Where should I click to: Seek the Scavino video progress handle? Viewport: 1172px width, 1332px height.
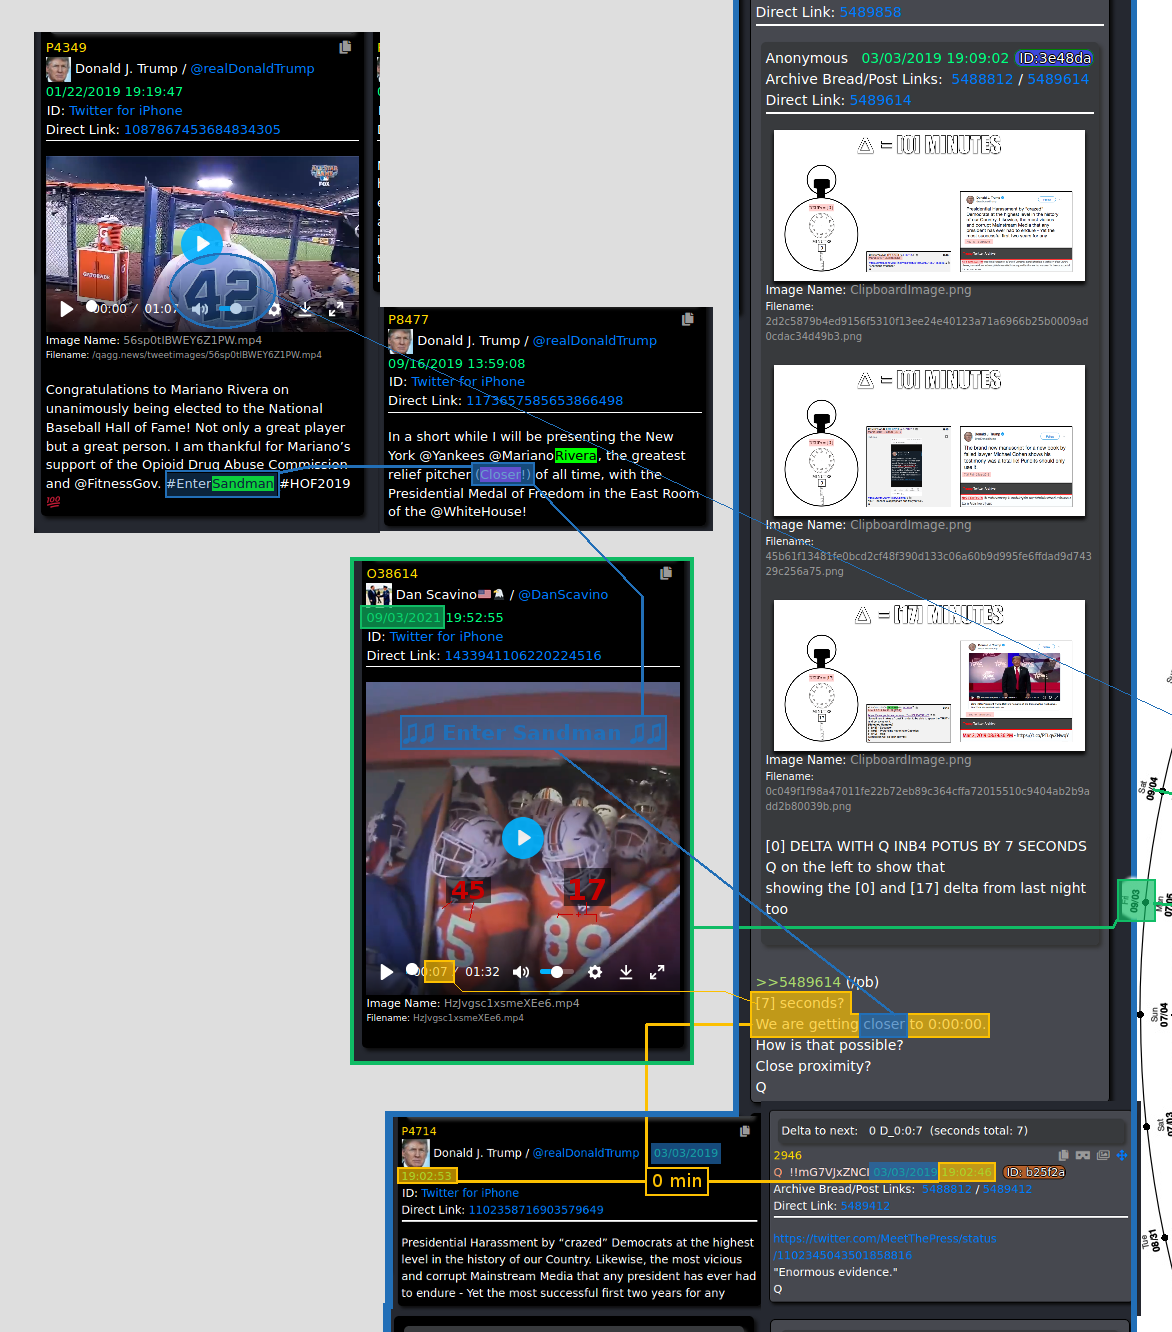pos(412,970)
